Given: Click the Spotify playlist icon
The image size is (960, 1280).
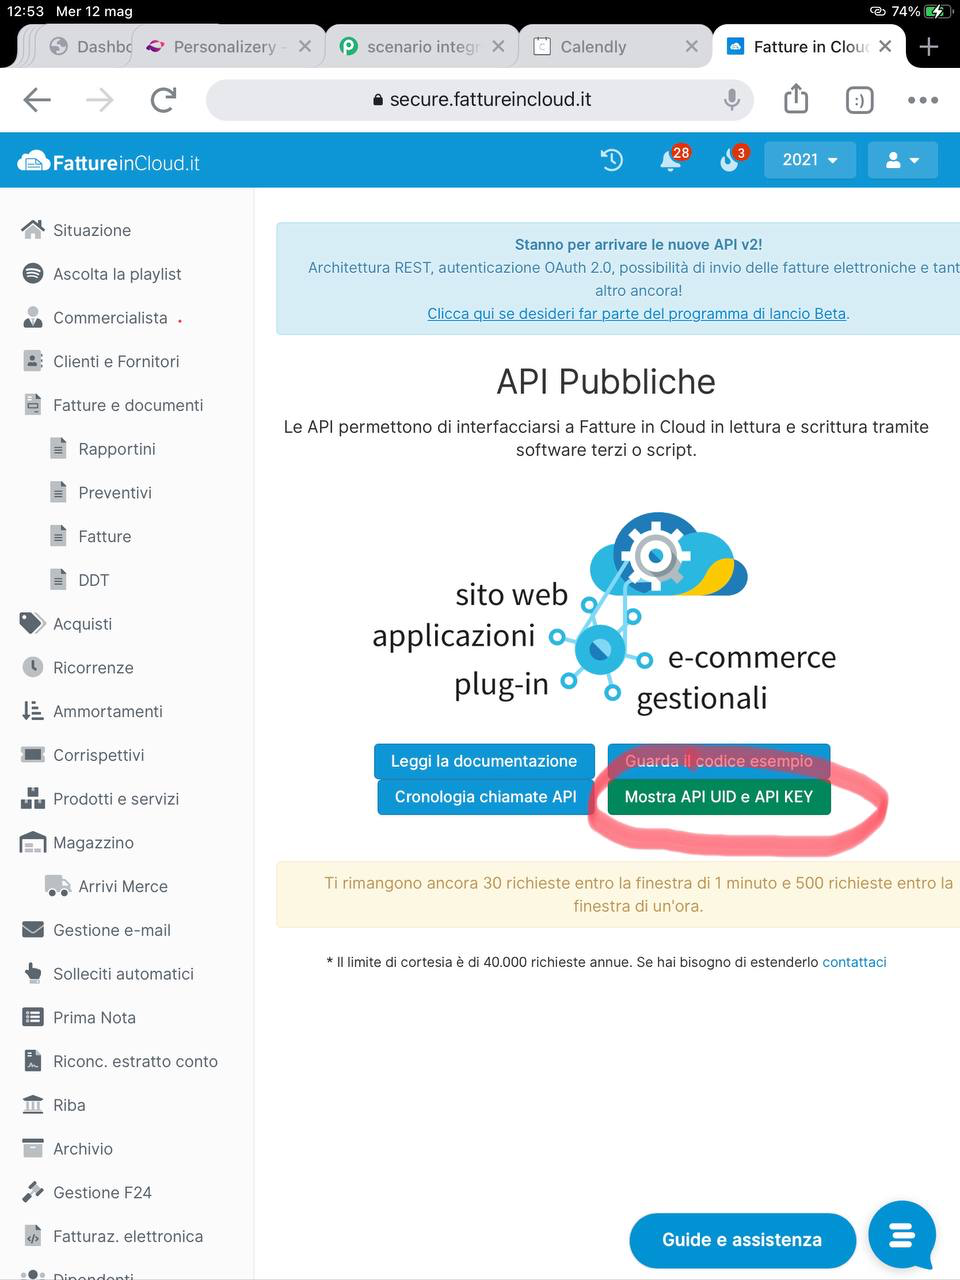Looking at the screenshot, I should coord(33,273).
